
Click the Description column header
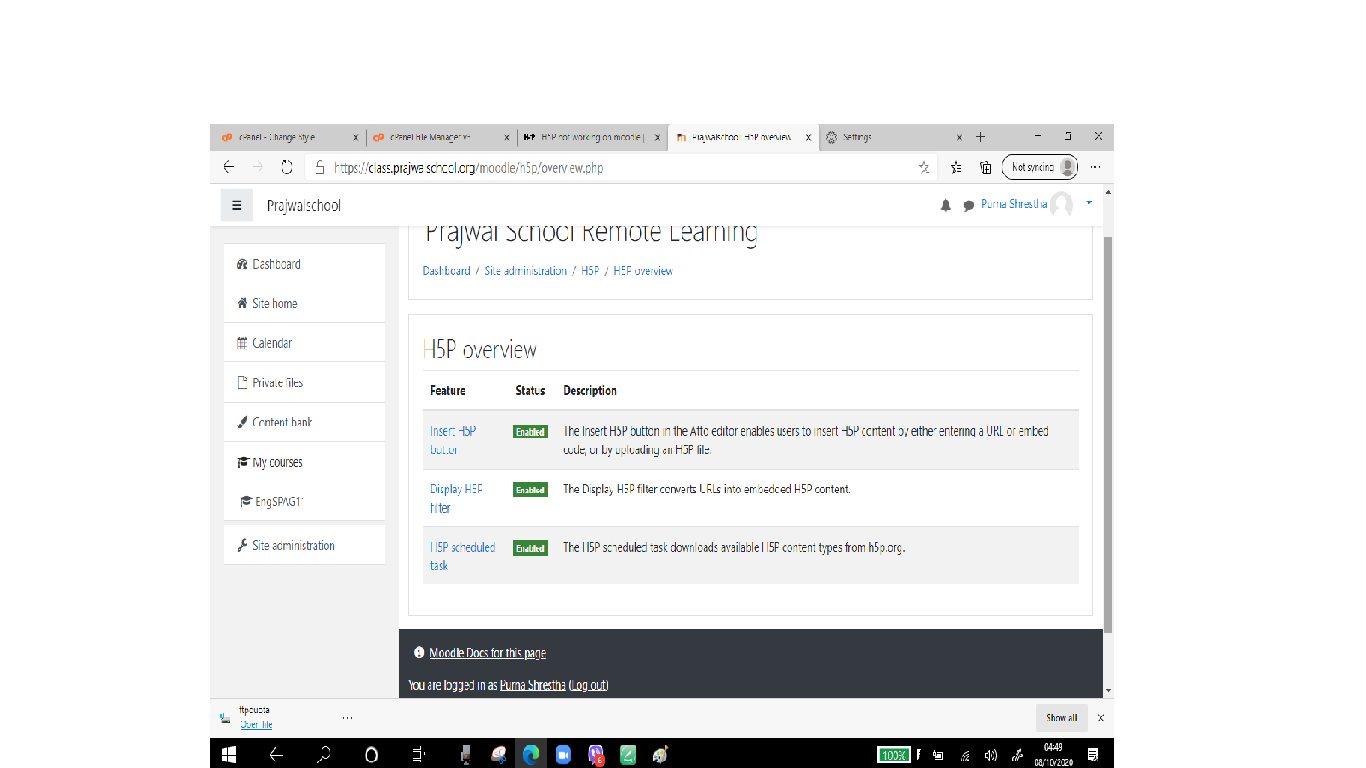pyautogui.click(x=590, y=390)
